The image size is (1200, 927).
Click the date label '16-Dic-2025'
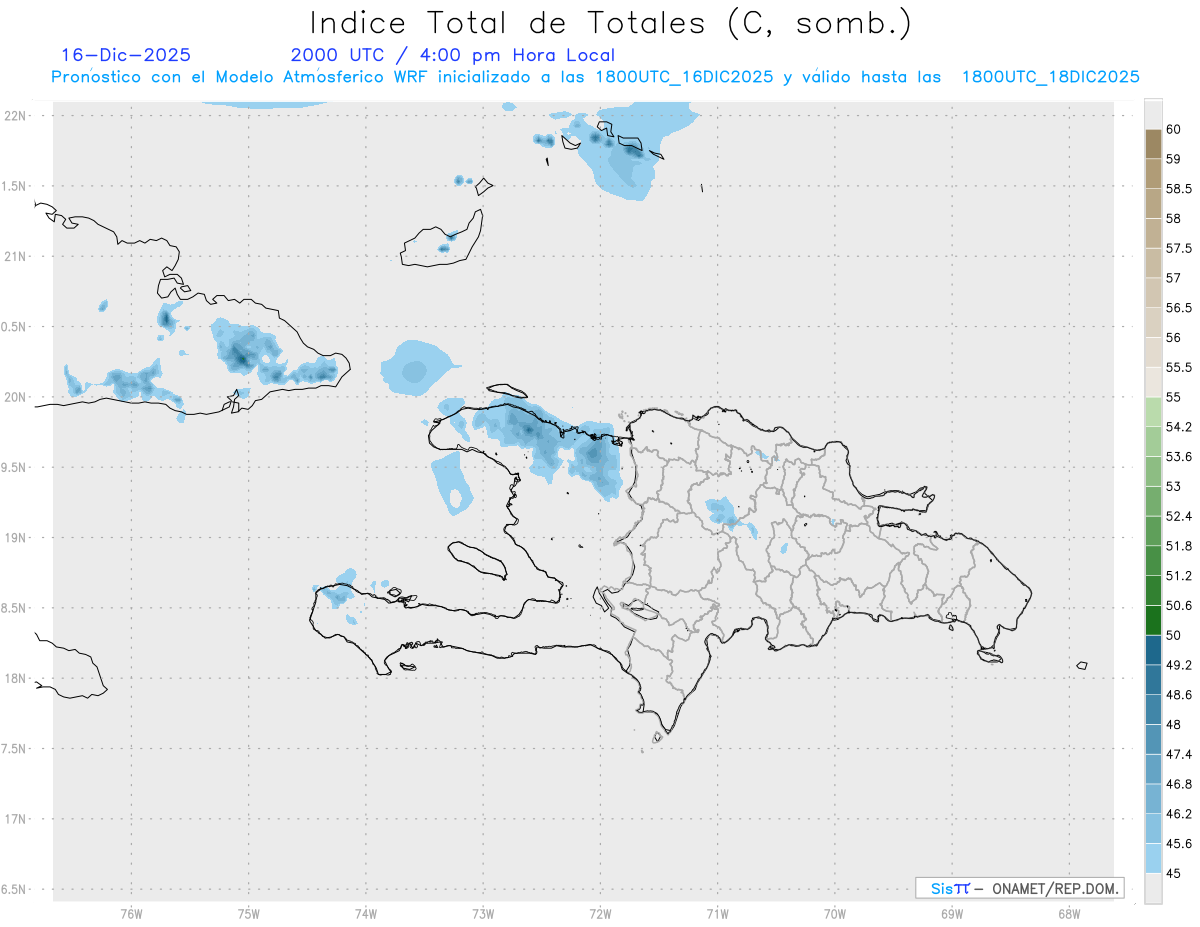[x=126, y=56]
